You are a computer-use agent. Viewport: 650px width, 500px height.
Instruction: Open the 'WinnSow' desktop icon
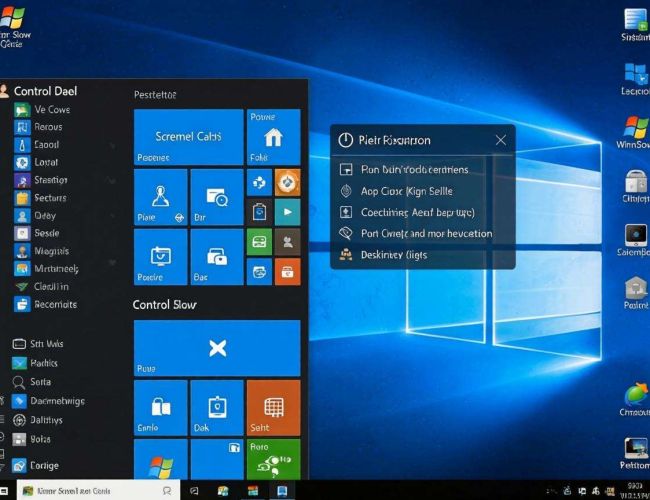click(x=634, y=133)
